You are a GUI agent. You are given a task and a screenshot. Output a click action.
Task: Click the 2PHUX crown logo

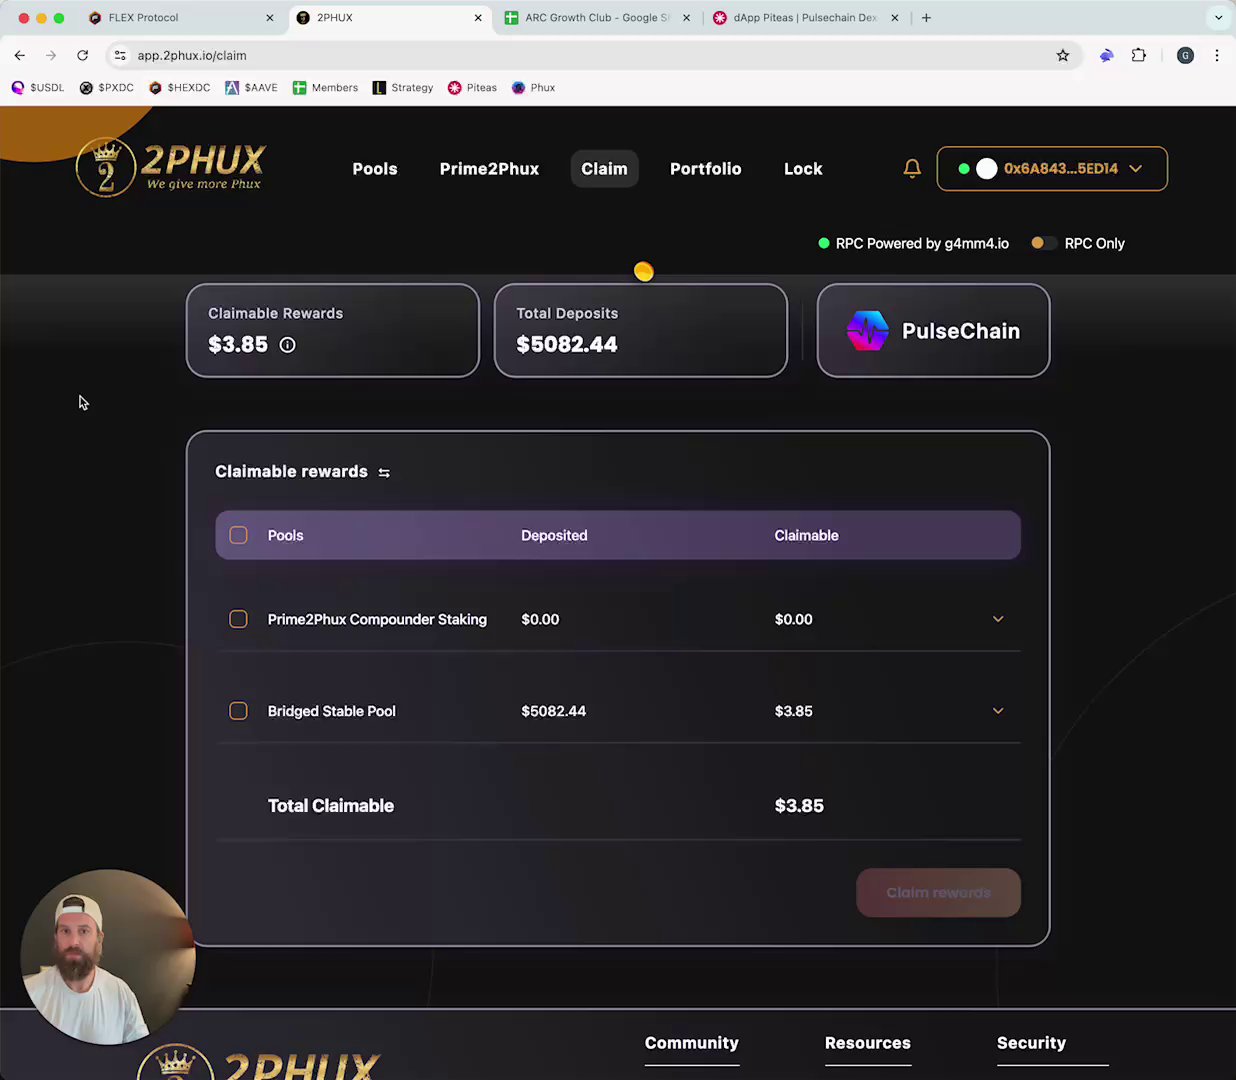171,167
